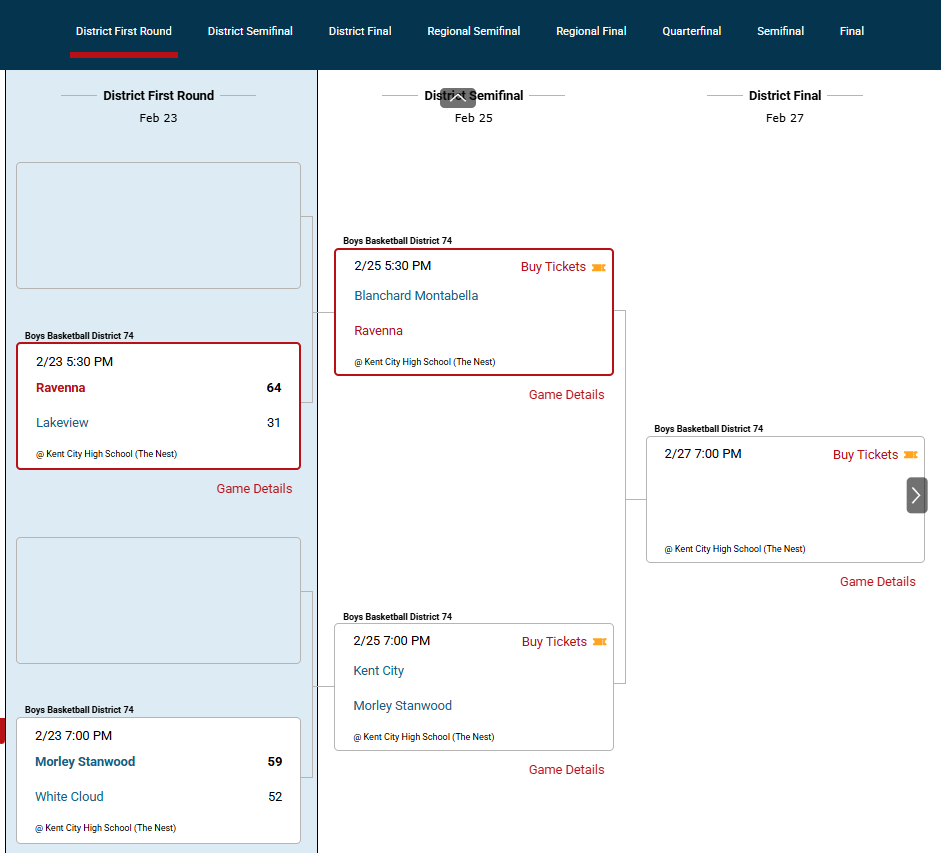Click ticket icon on District Final game

pyautogui.click(x=910, y=455)
